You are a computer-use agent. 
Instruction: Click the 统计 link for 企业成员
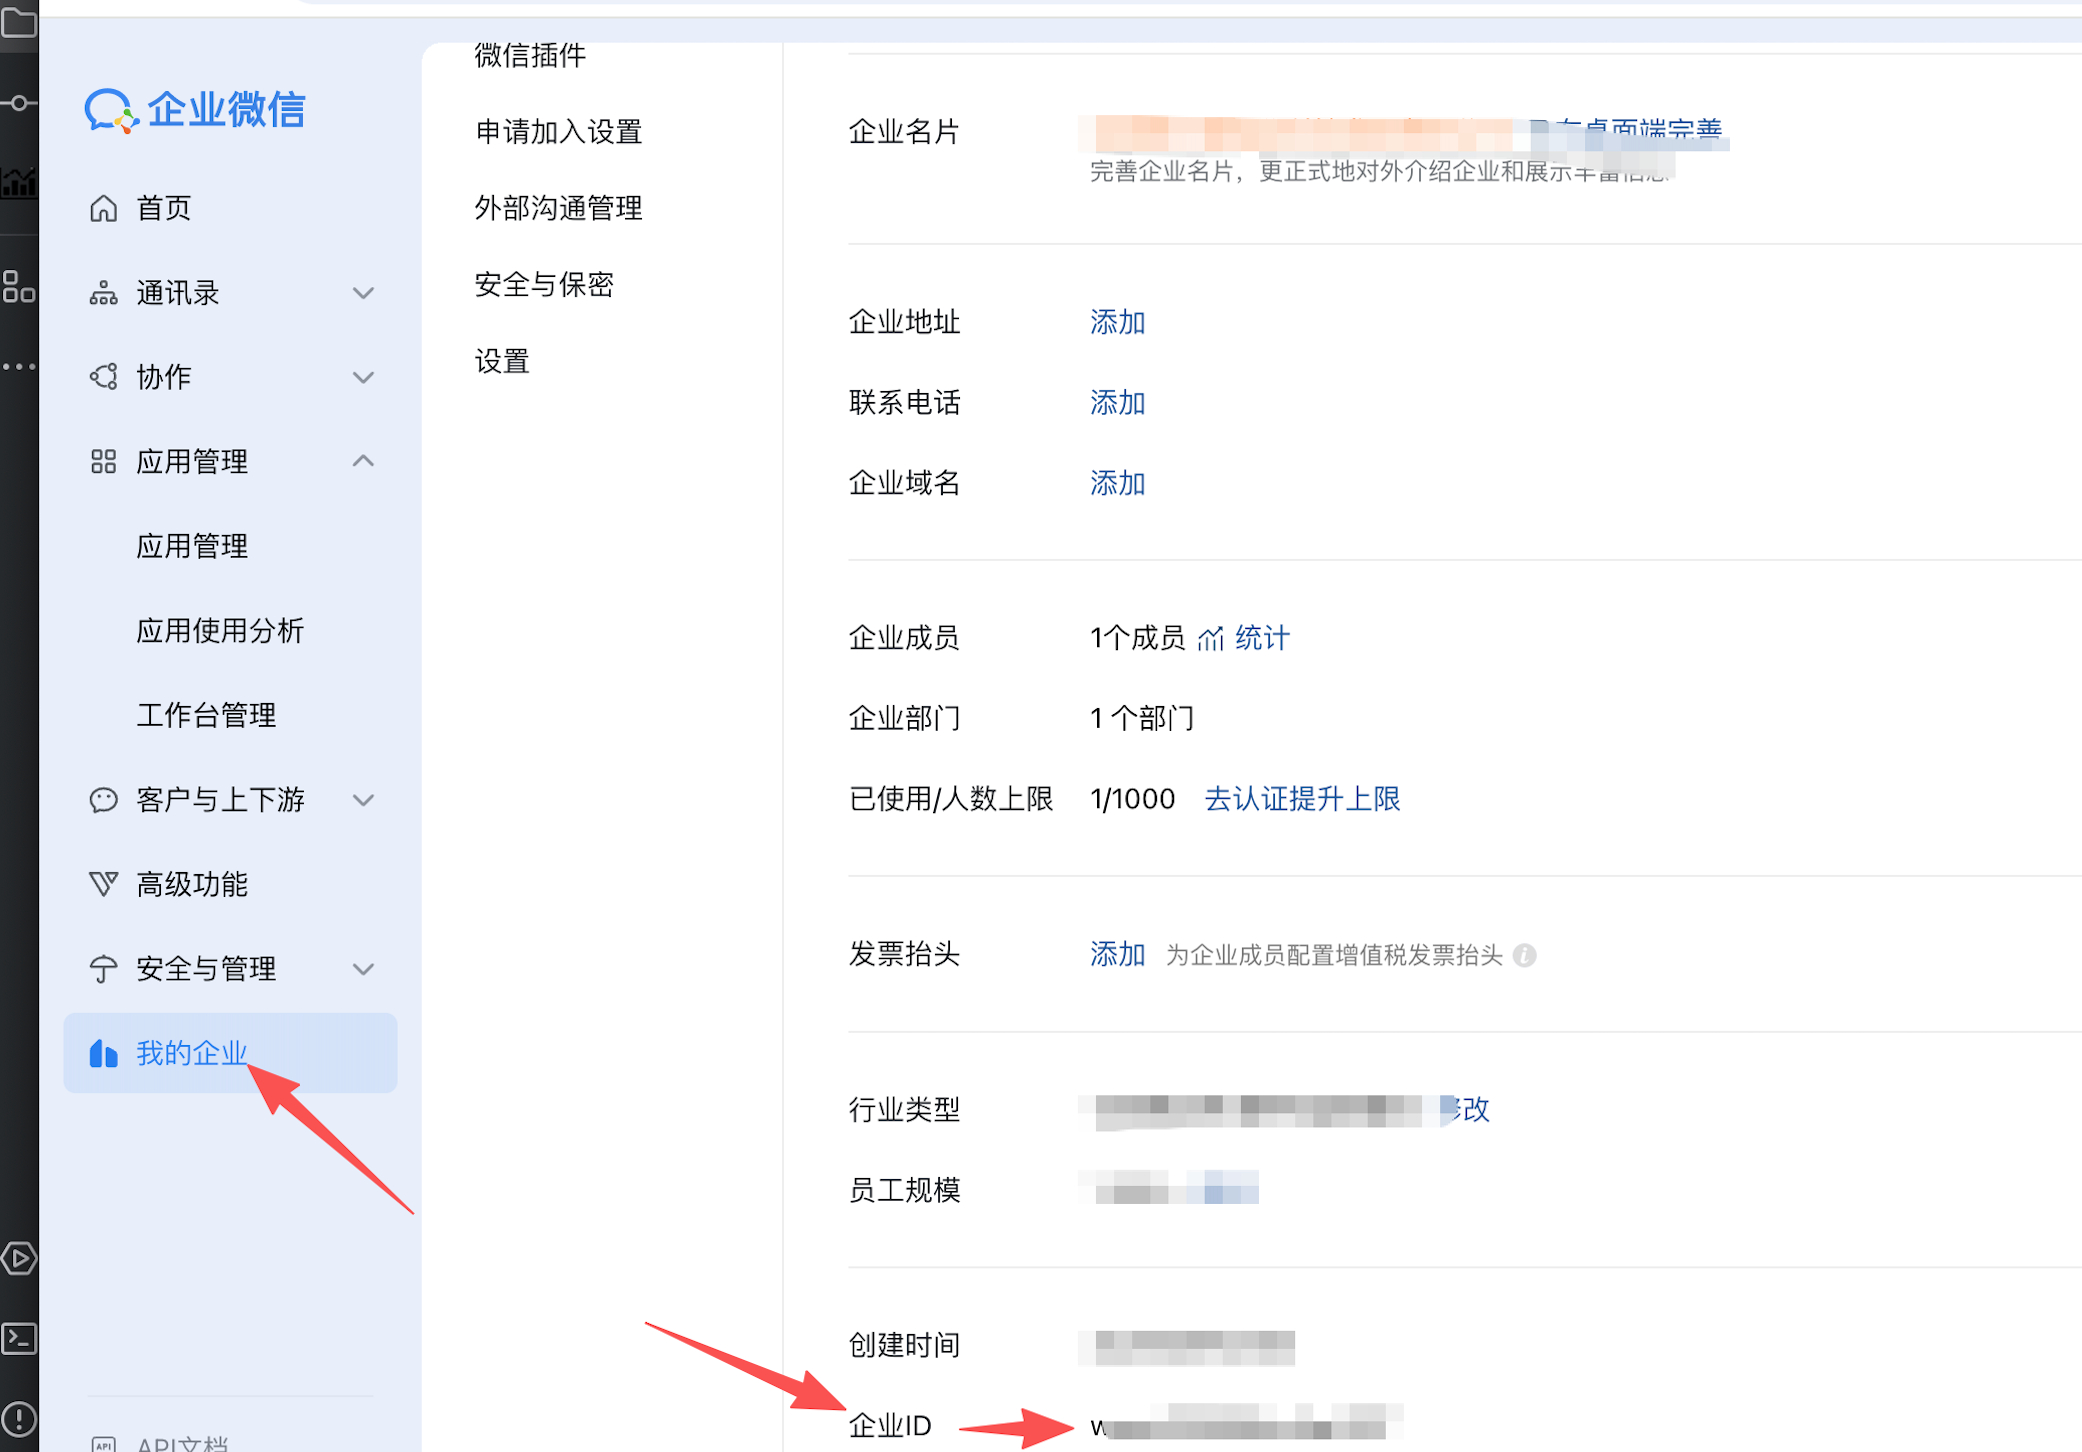click(x=1262, y=638)
